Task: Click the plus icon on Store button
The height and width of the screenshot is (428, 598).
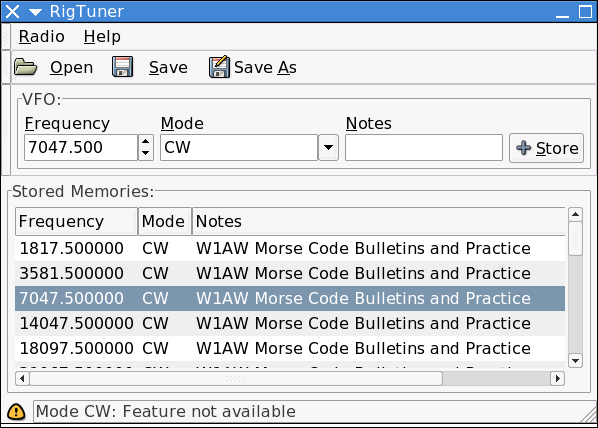Action: tap(523, 148)
